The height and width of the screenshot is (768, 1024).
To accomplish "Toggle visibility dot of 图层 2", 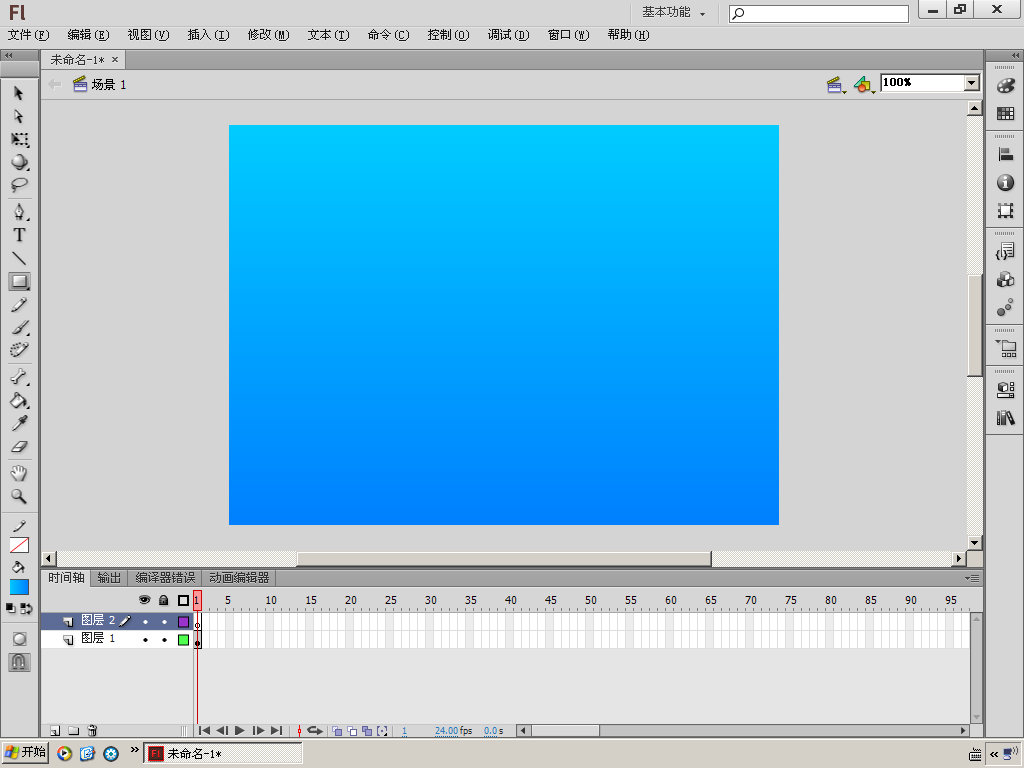I will [145, 622].
